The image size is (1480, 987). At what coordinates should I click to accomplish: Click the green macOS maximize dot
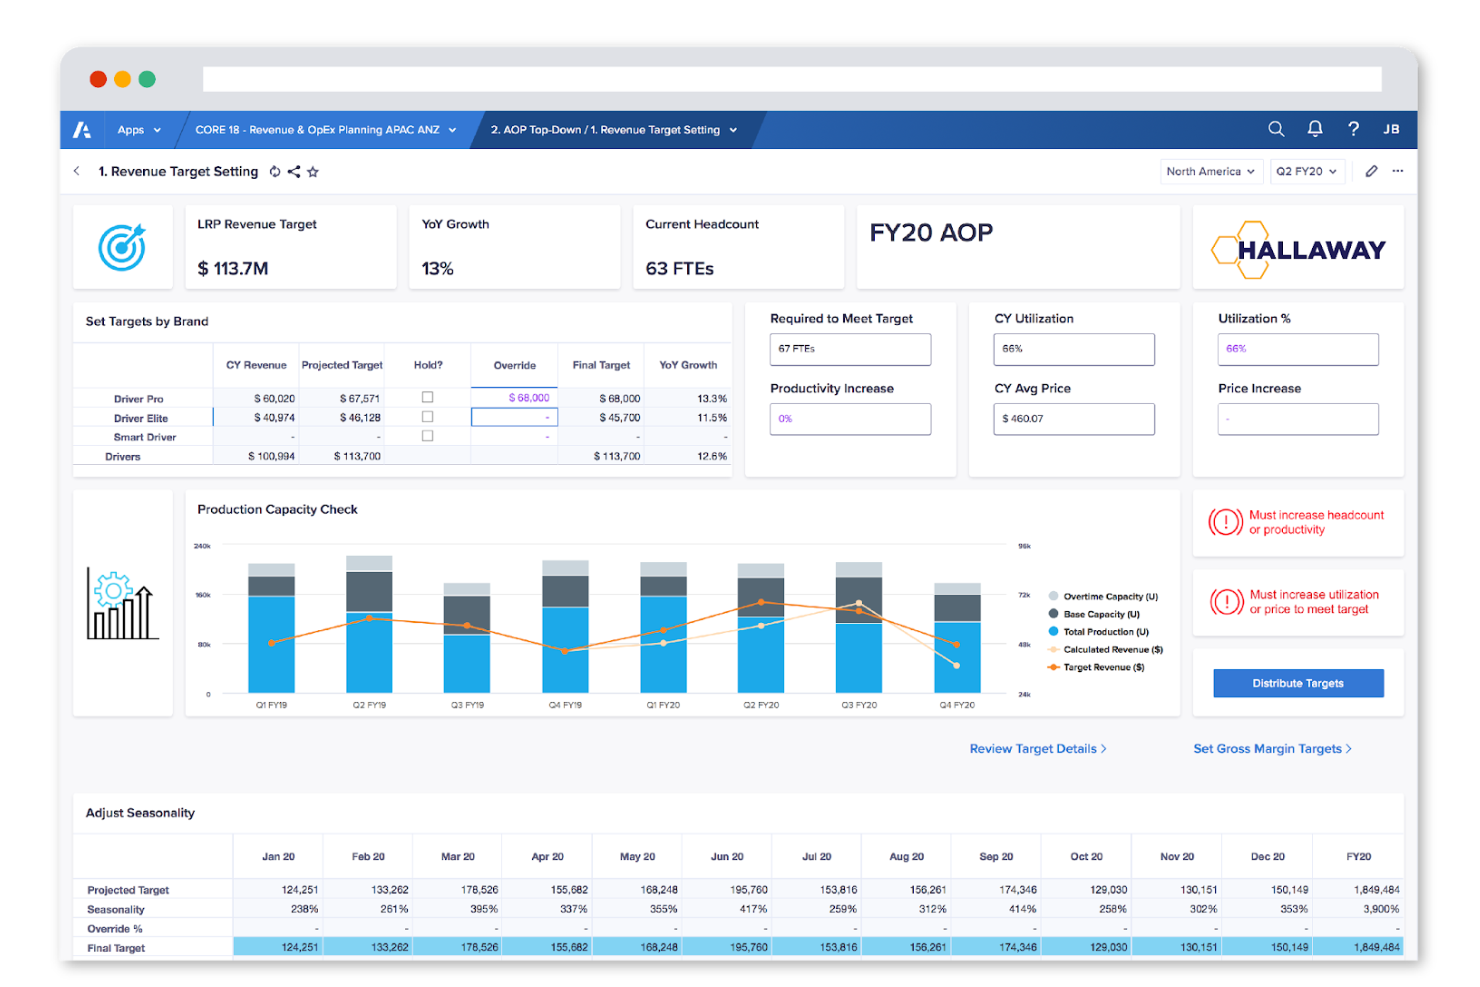tap(147, 79)
